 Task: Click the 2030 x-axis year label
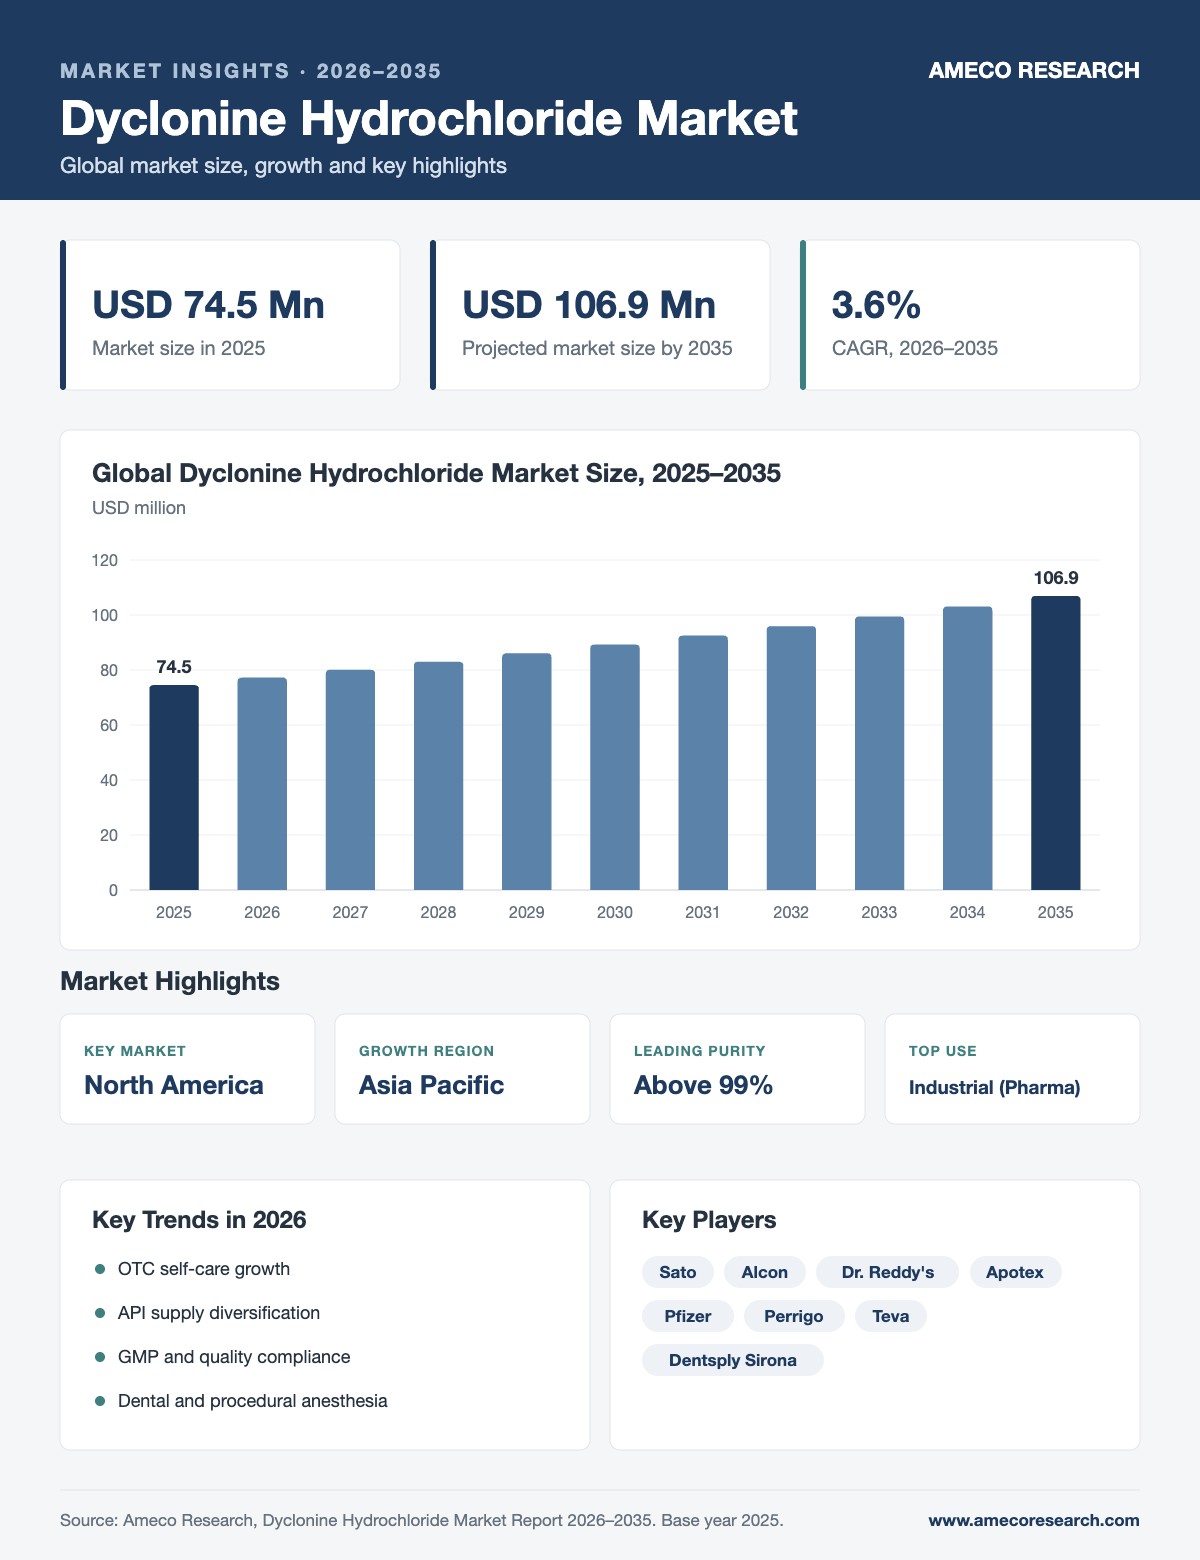click(615, 912)
